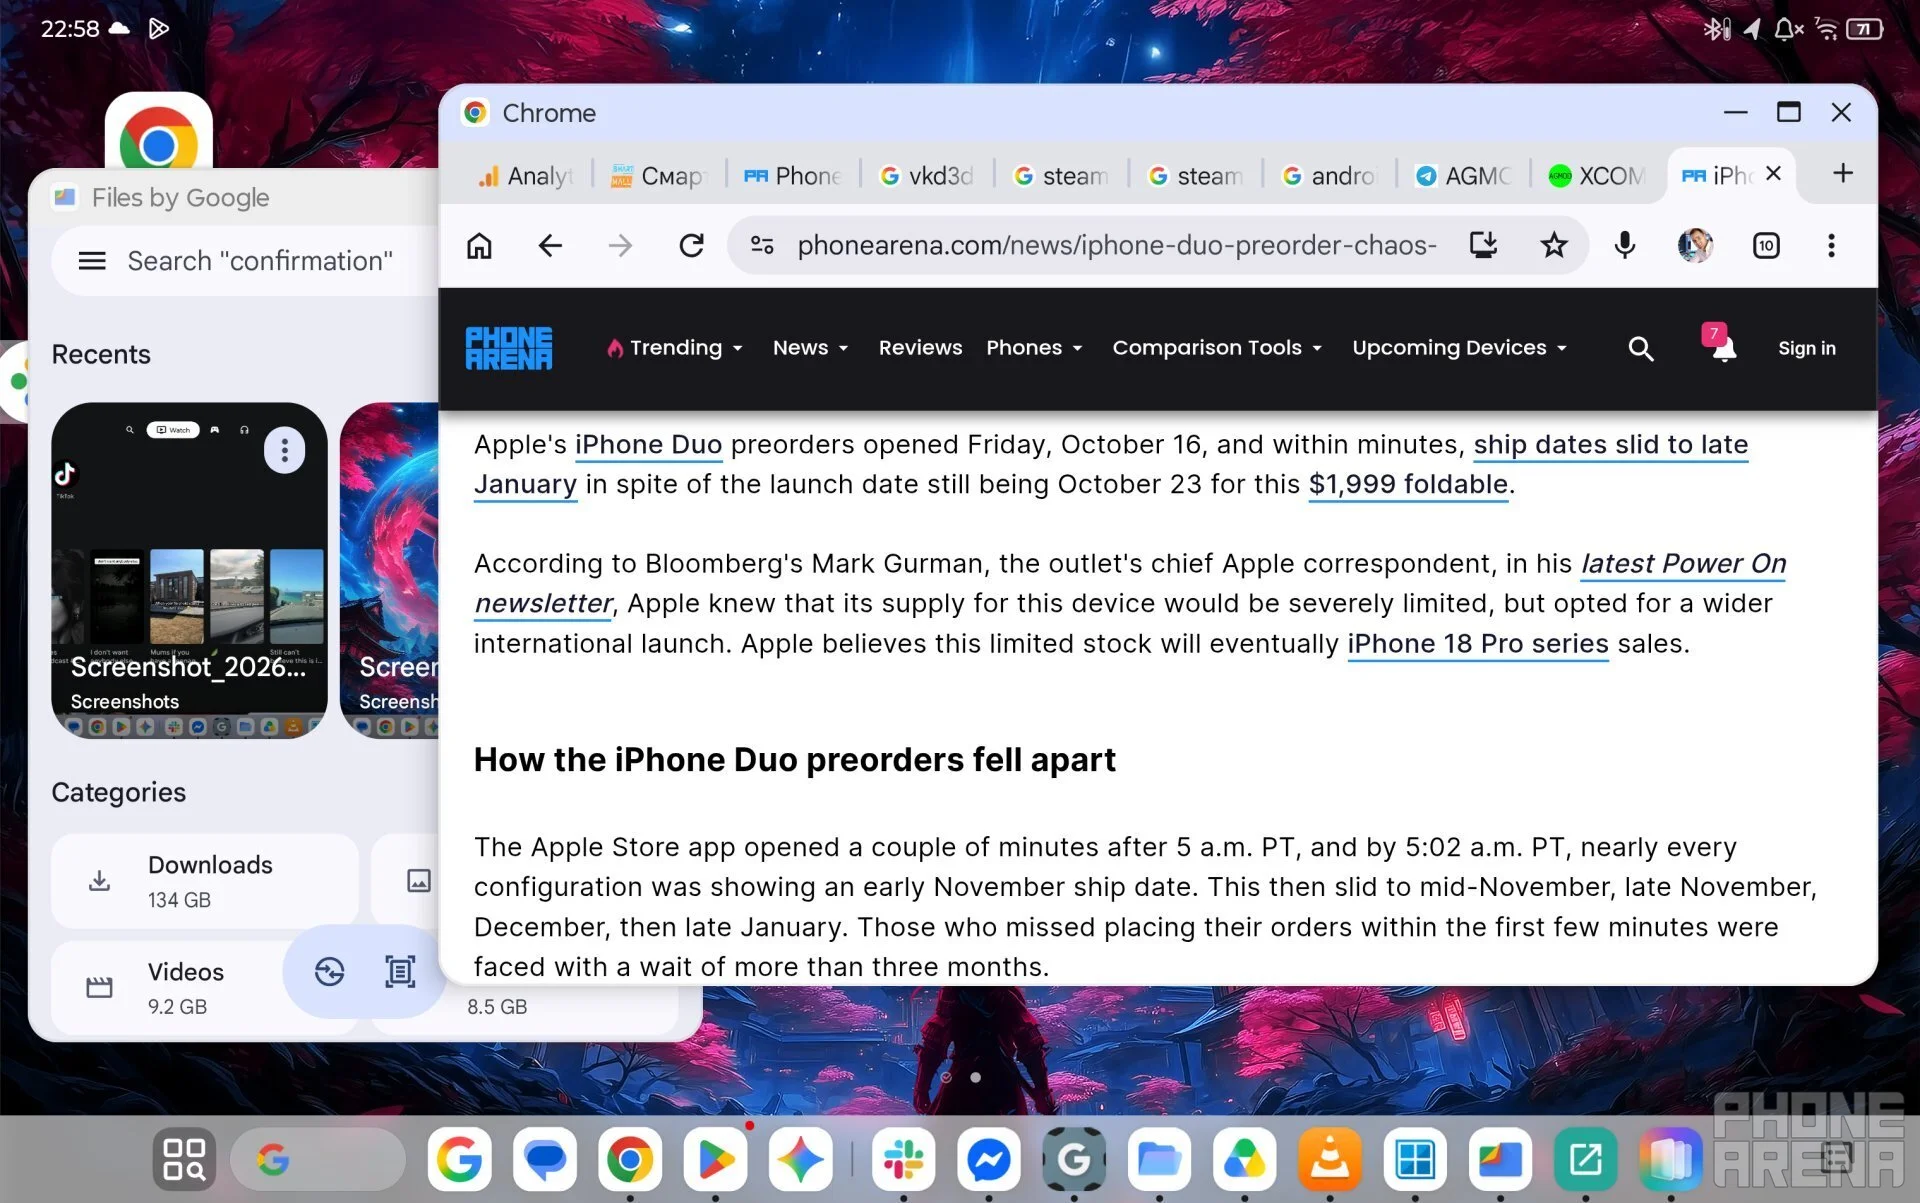Open Files by Google hamburger menu
This screenshot has width=1920, height=1203.
(92, 261)
